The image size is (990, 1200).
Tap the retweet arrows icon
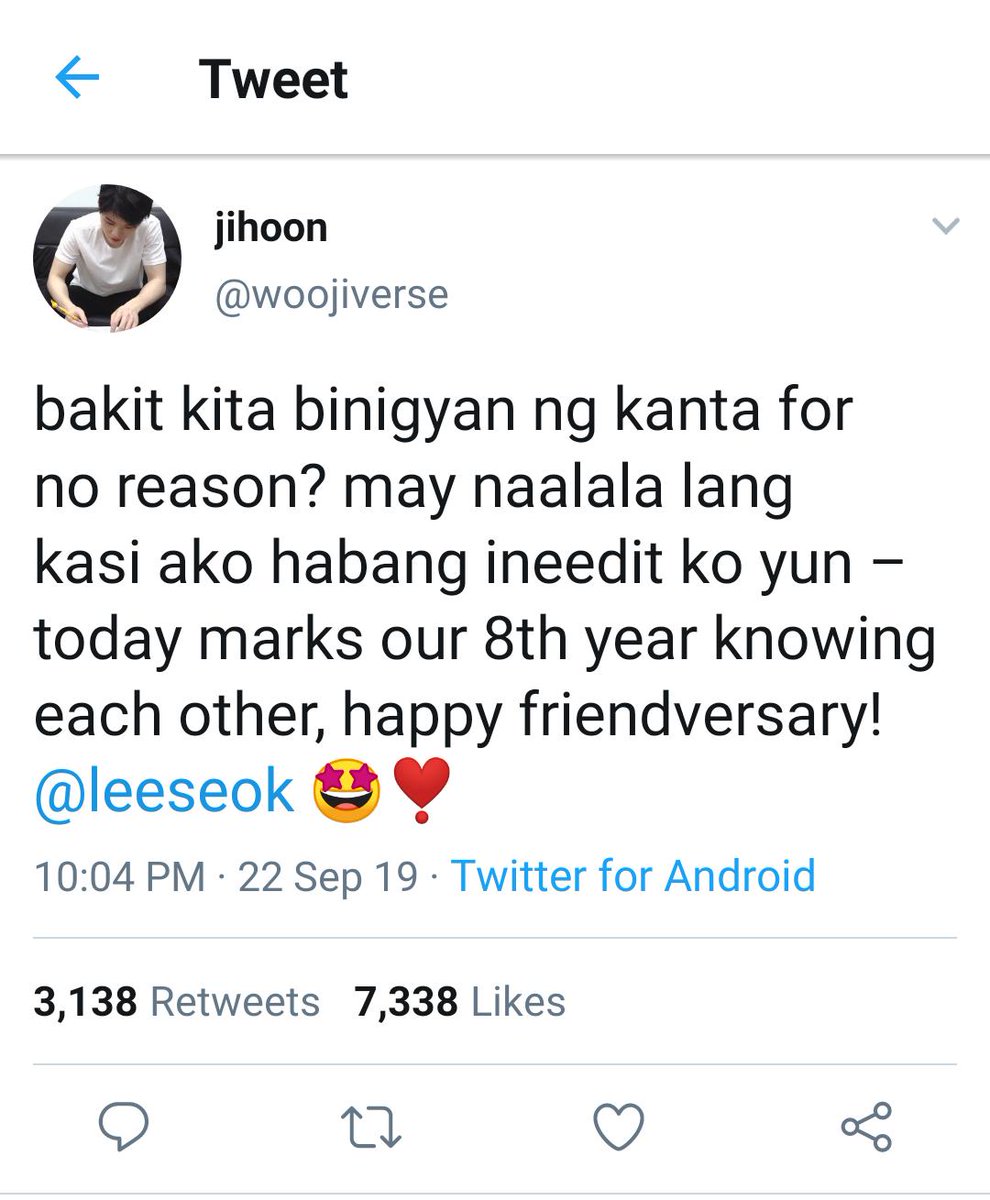[371, 1127]
